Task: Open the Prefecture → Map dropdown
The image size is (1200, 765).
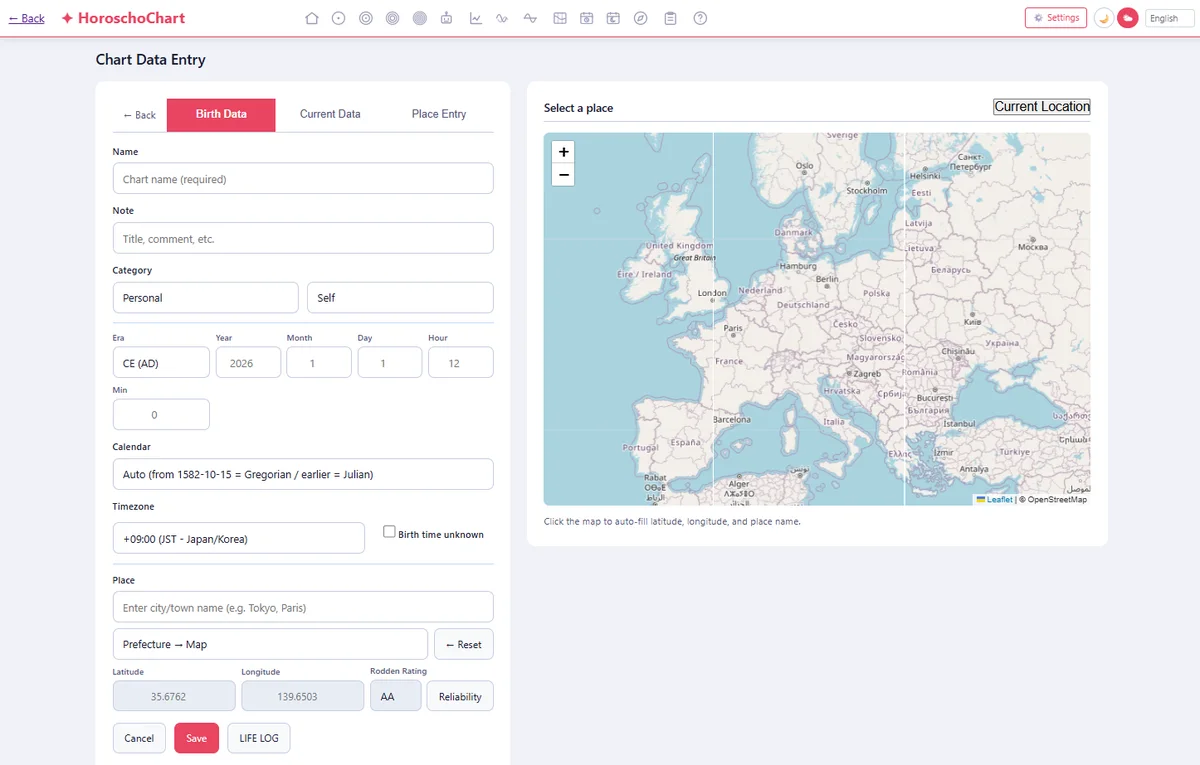Action: [x=270, y=644]
